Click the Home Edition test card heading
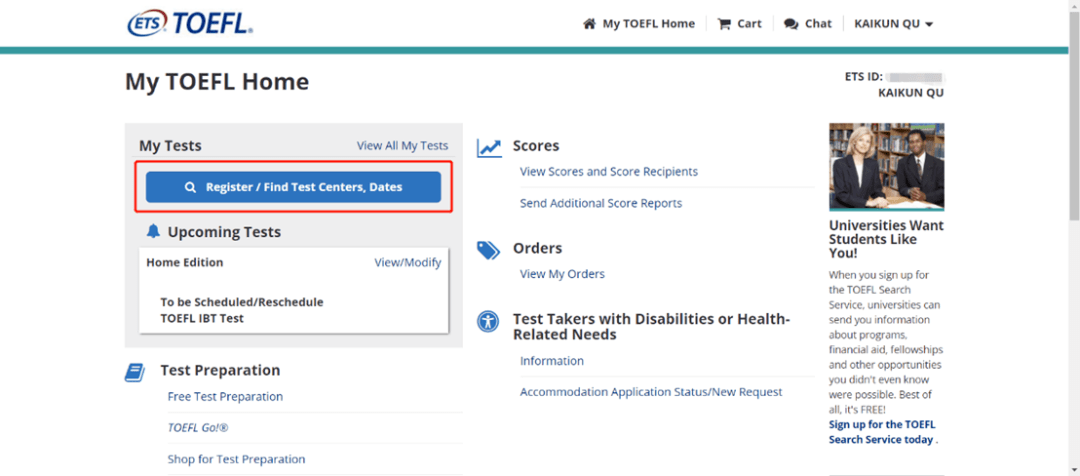The width and height of the screenshot is (1080, 476). (x=185, y=262)
